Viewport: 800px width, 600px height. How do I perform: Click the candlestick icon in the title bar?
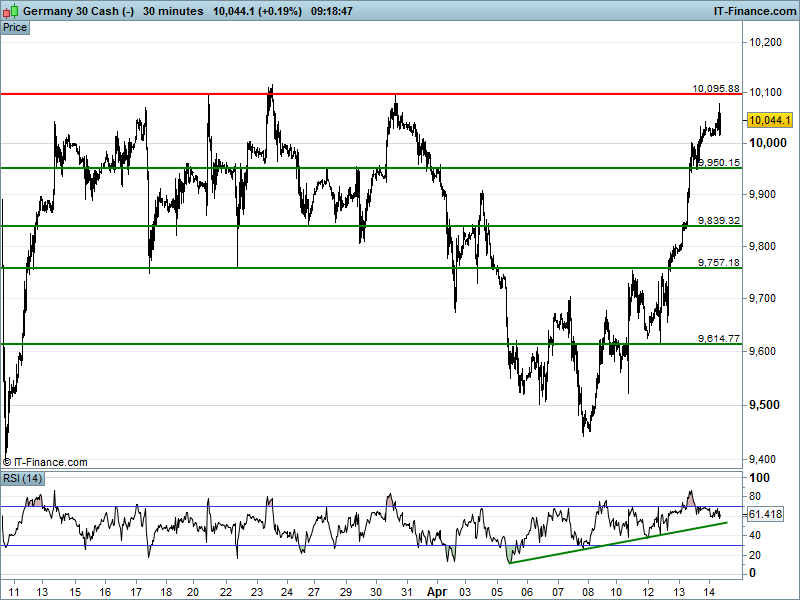(x=10, y=11)
